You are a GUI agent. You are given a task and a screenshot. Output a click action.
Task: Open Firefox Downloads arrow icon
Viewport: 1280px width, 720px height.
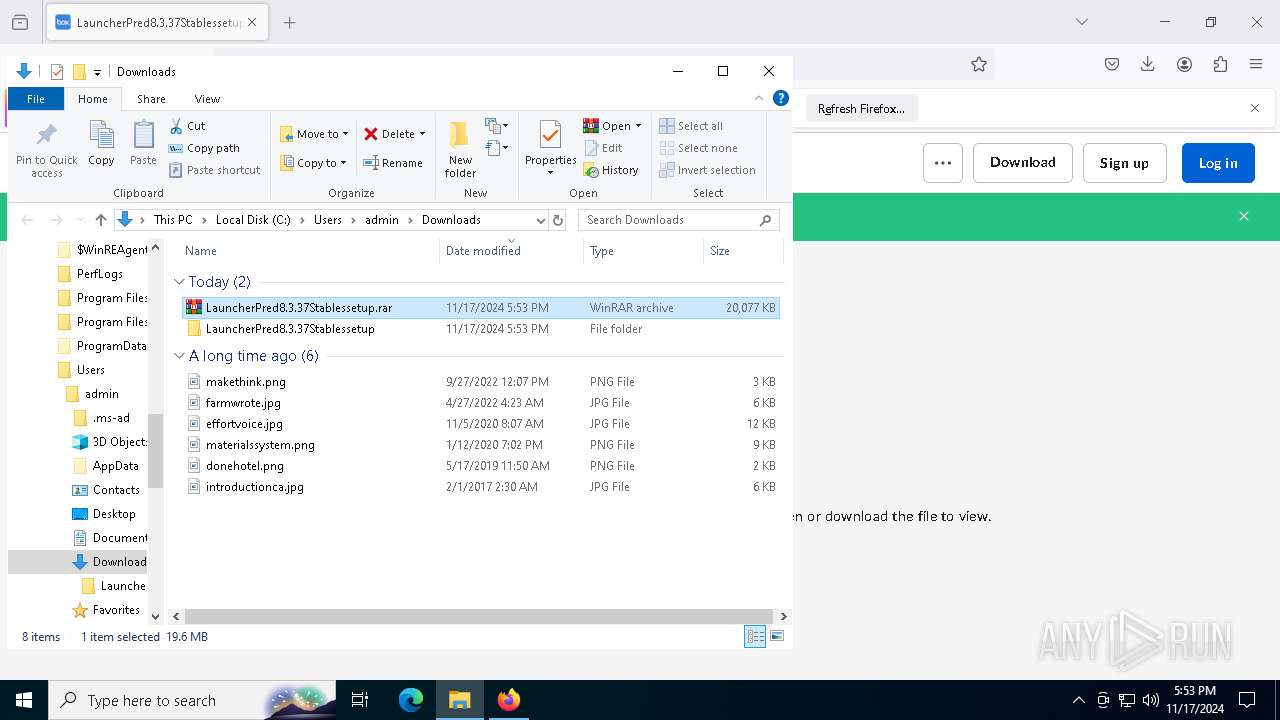pyautogui.click(x=1148, y=64)
